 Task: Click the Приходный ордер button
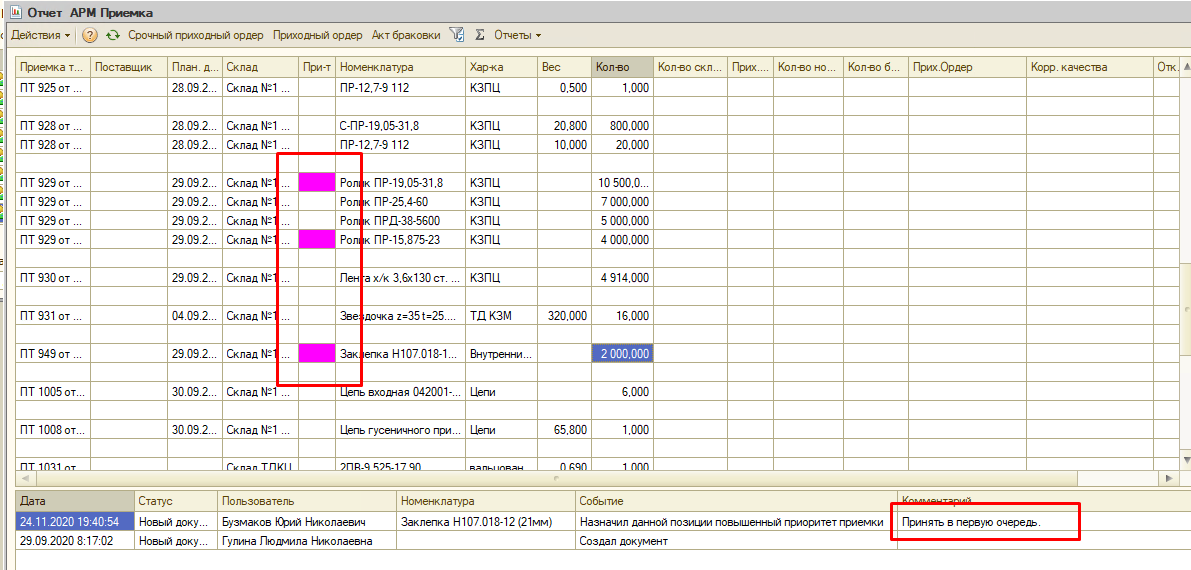[x=317, y=35]
